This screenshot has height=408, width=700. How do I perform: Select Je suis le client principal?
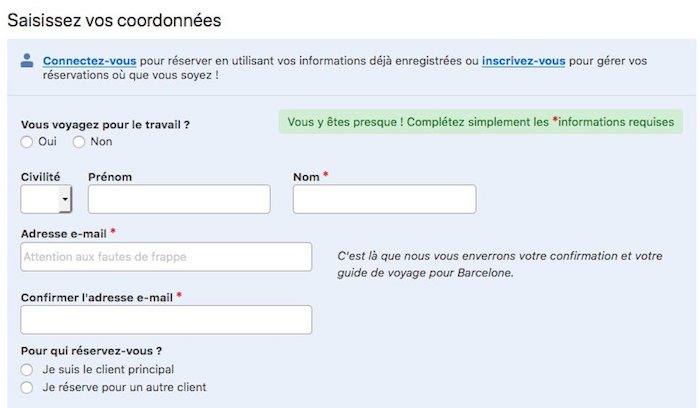(27, 370)
